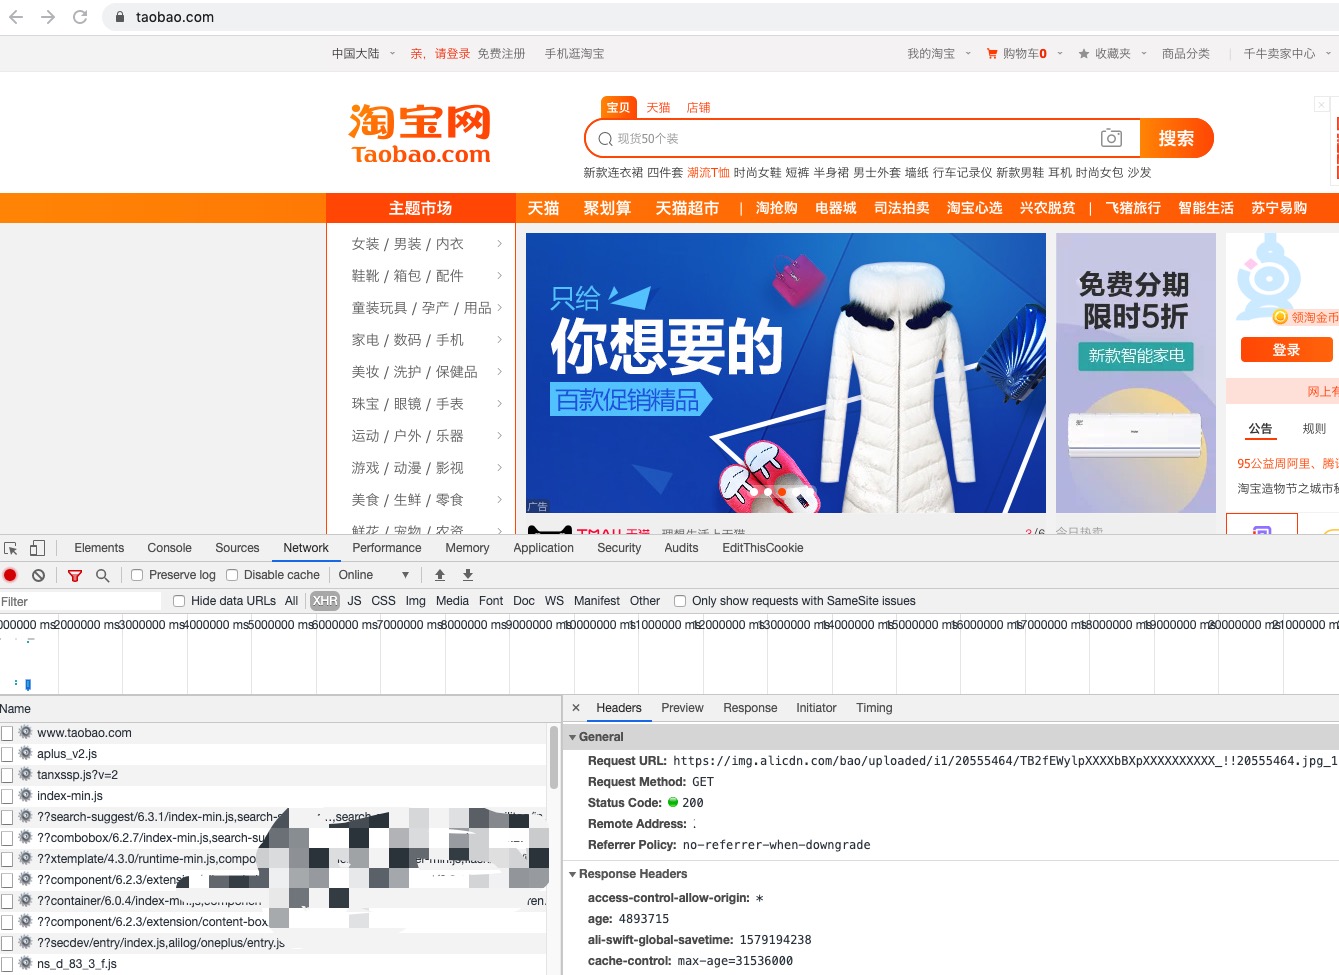Viewport: 1339px width, 975px height.
Task: Click the request list vertical scrollbar
Action: pos(554,757)
